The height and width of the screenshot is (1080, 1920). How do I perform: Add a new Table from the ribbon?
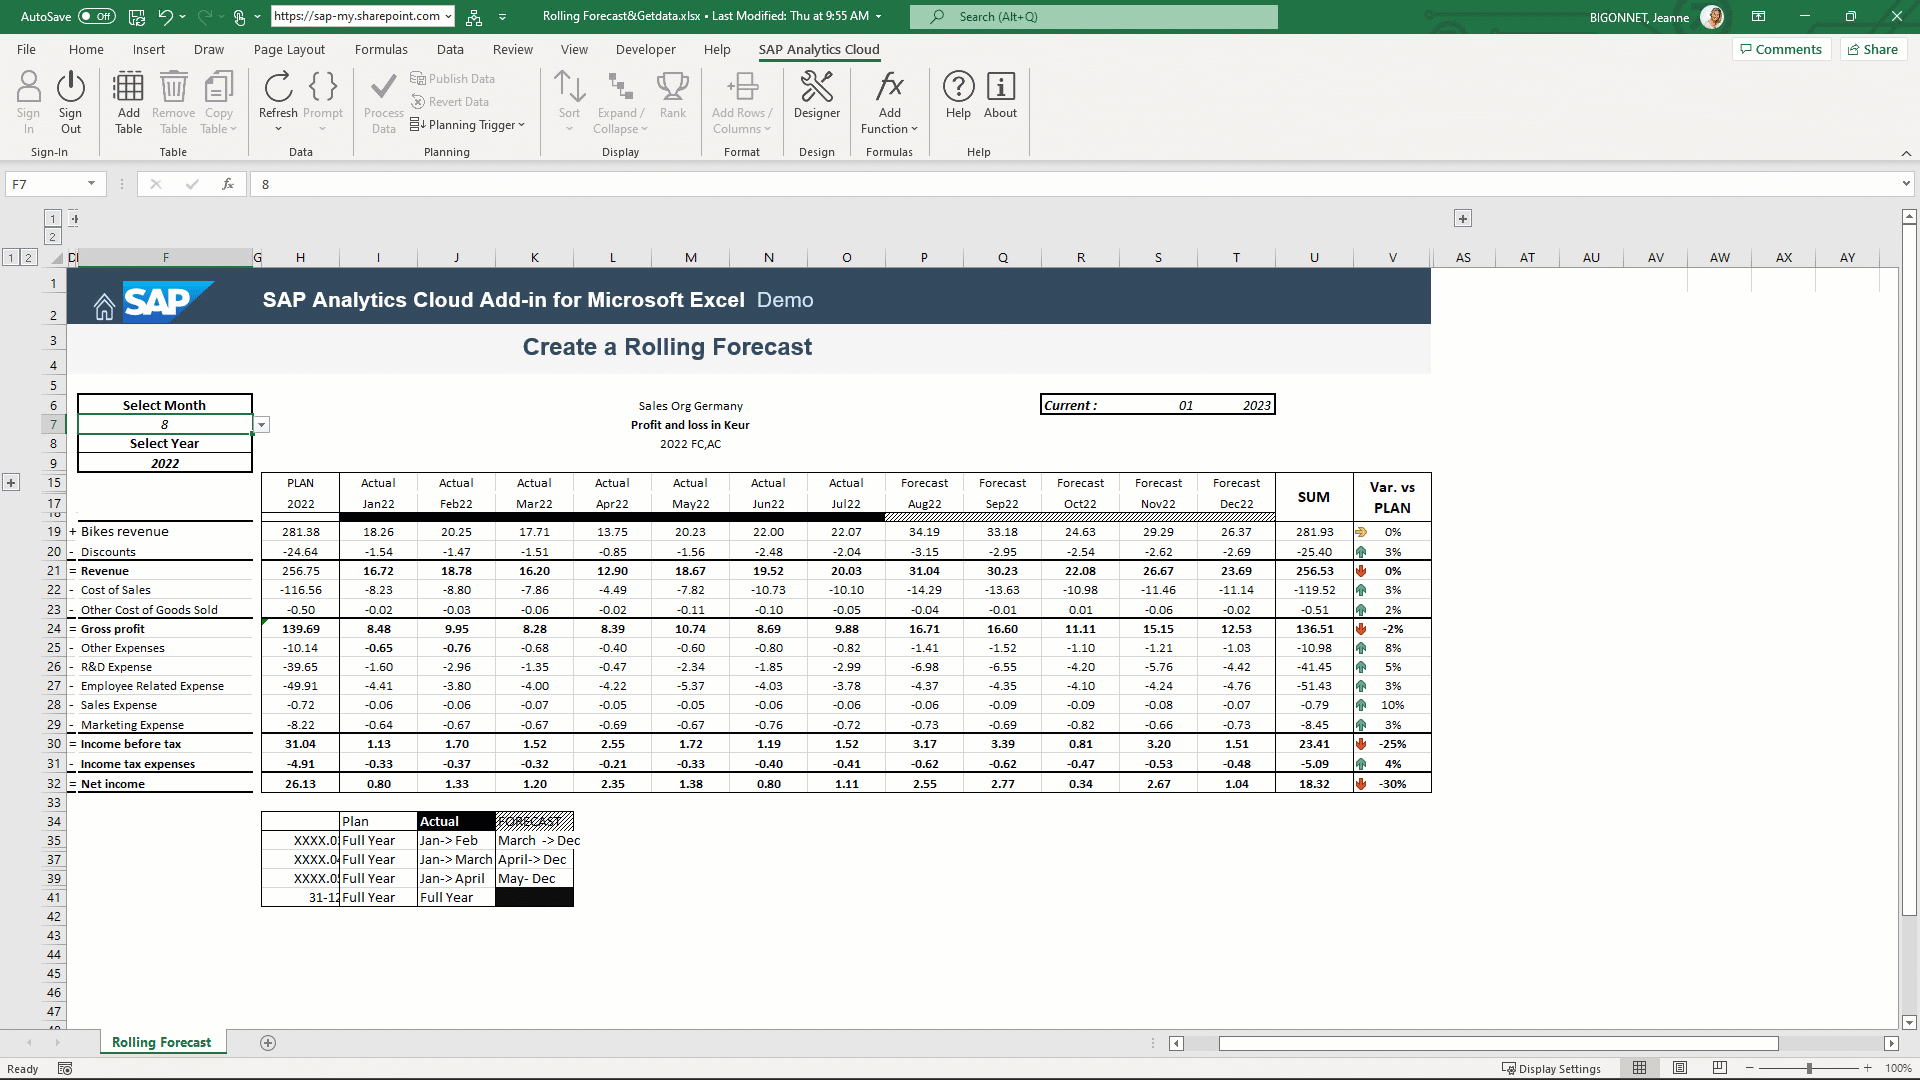(x=128, y=100)
